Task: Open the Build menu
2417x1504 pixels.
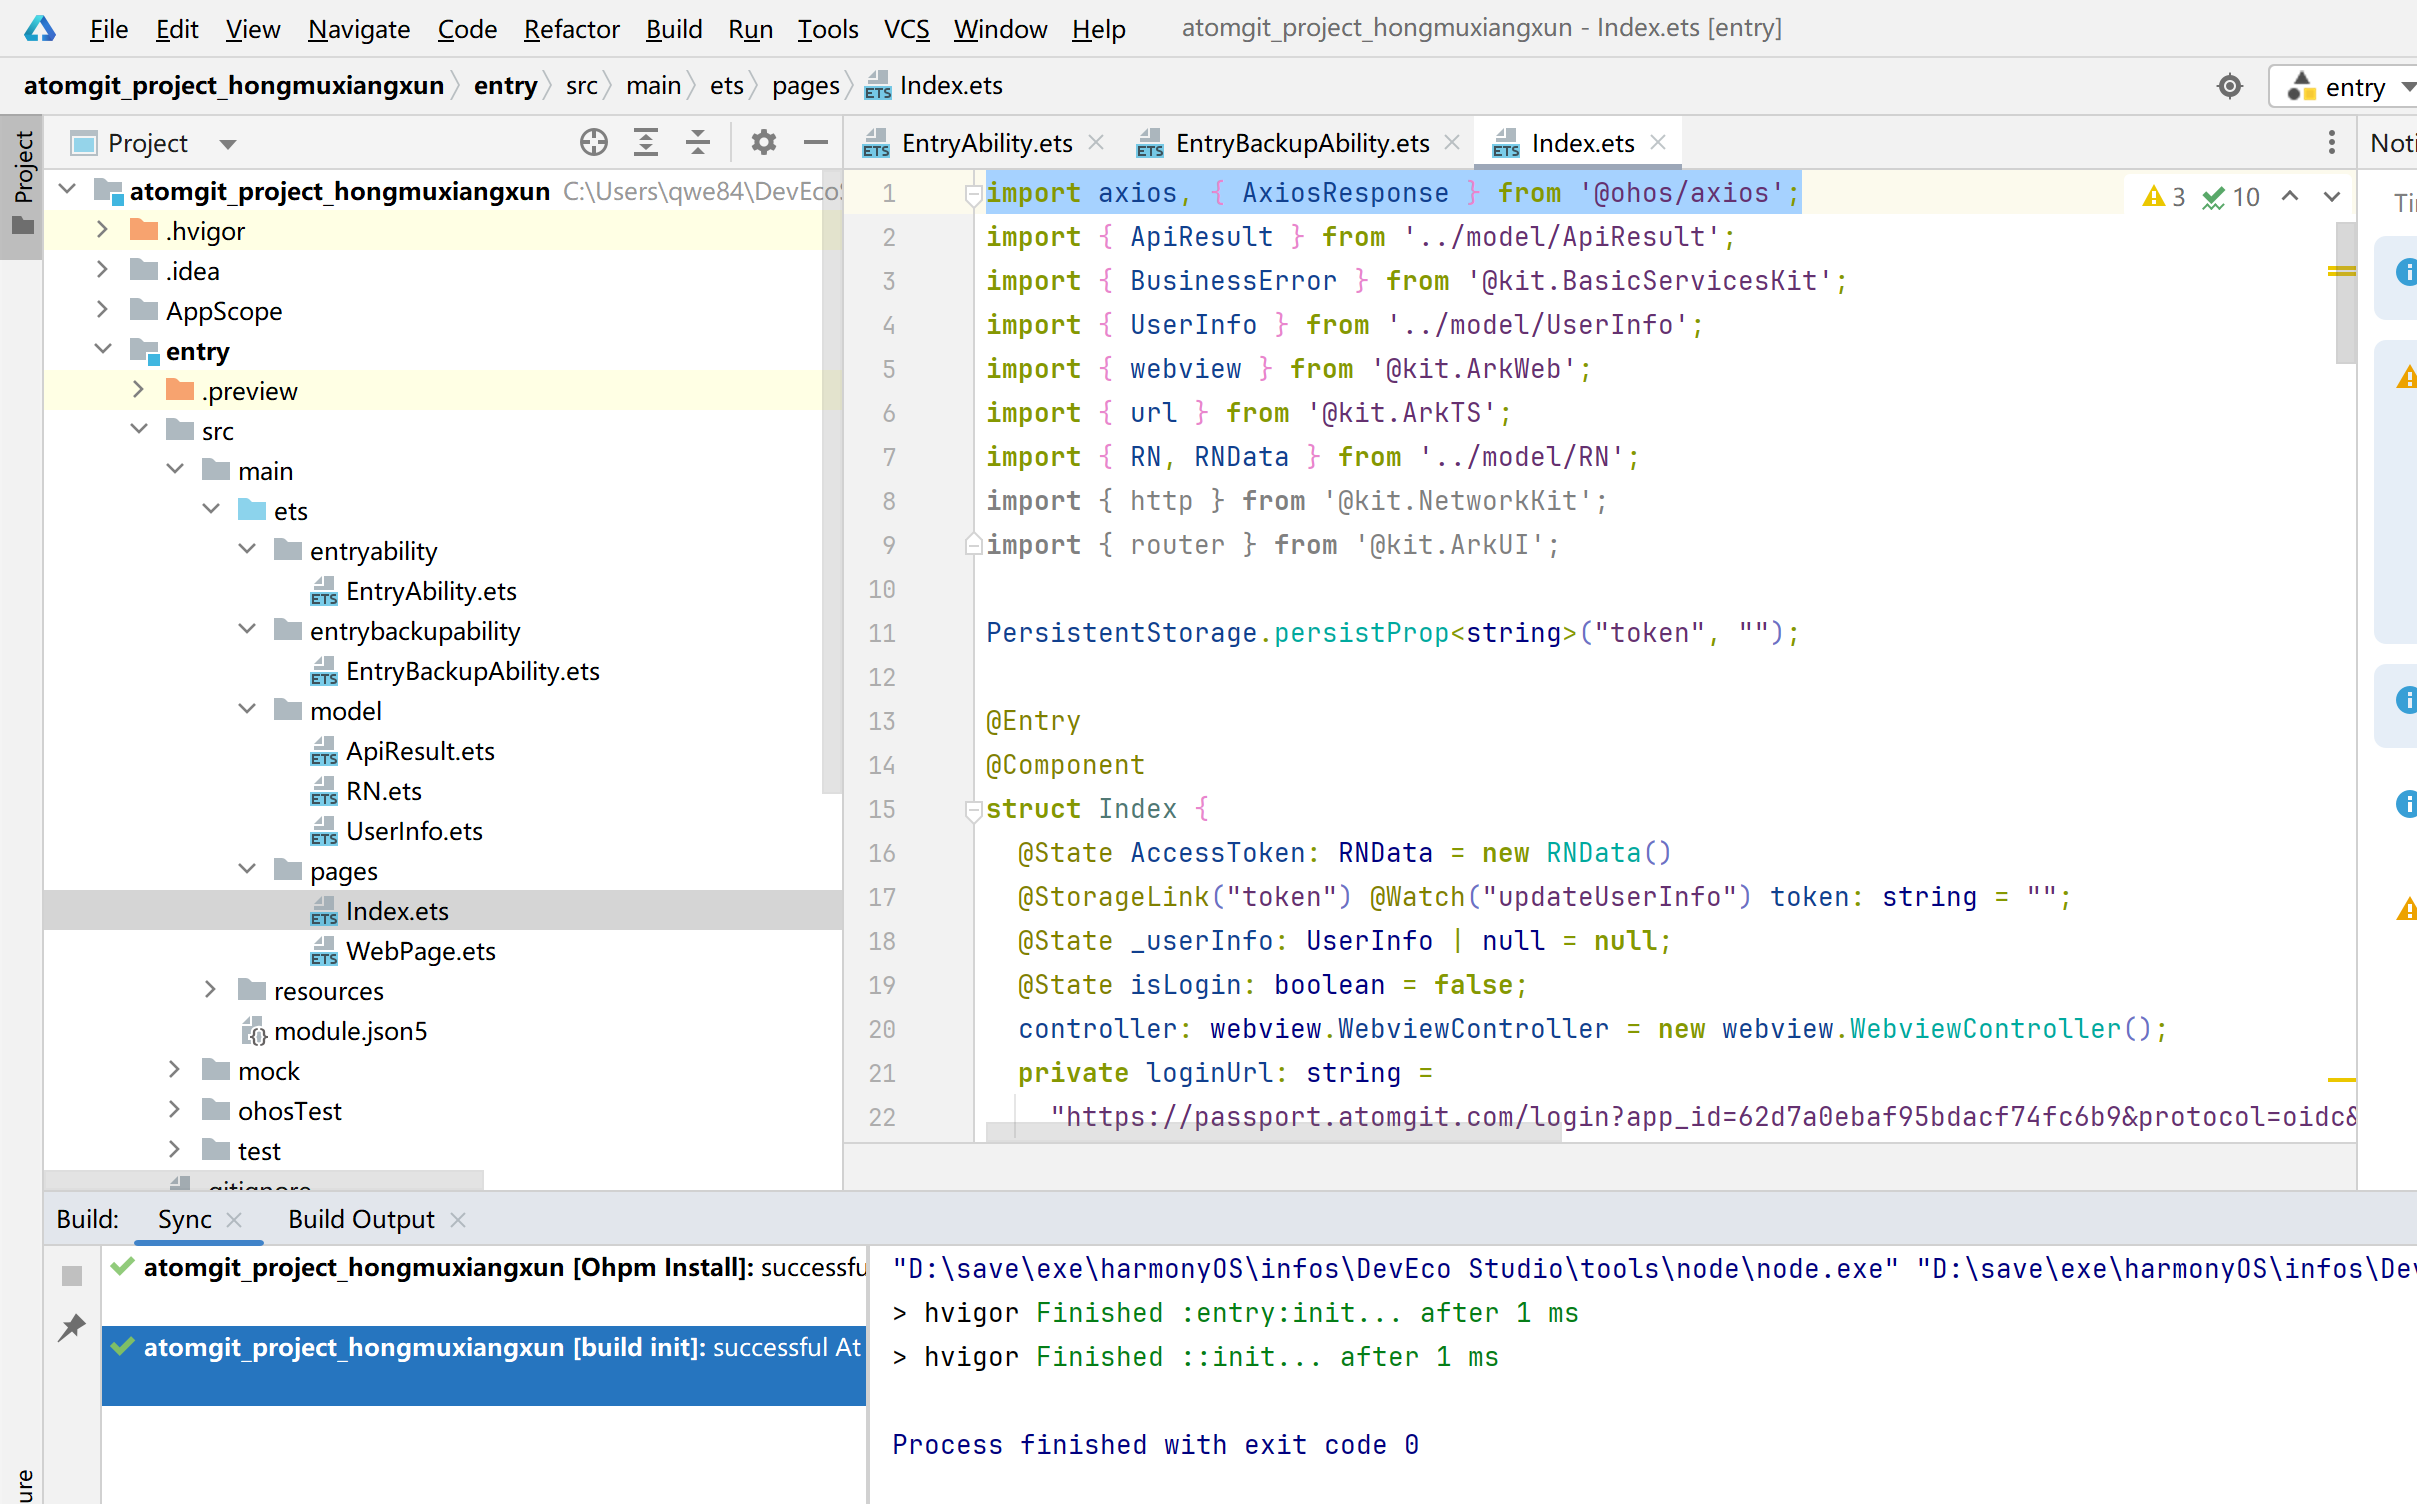Action: tap(674, 28)
